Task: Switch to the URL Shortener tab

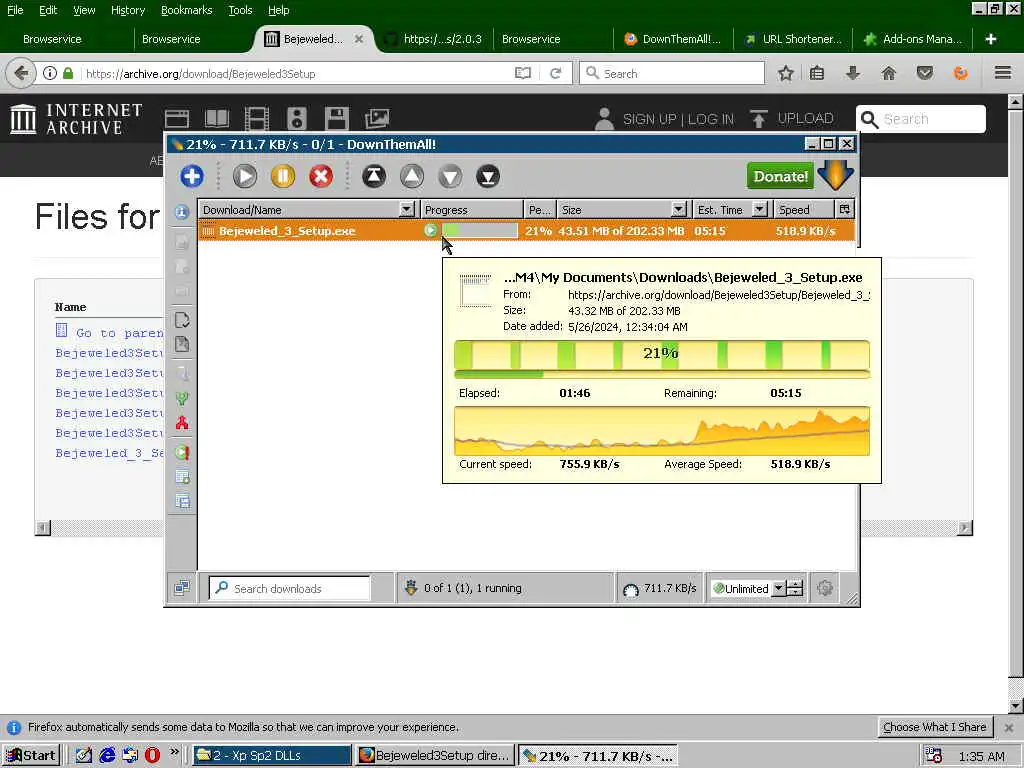Action: [793, 39]
